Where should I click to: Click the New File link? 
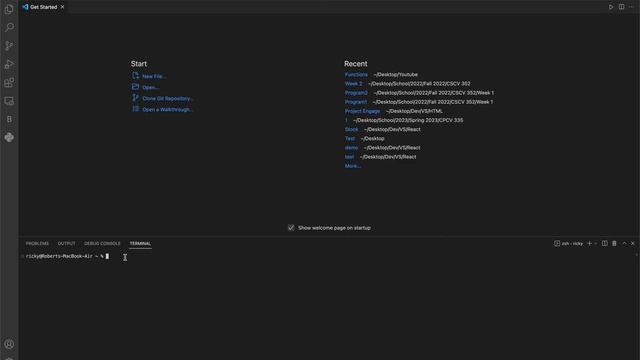[x=154, y=76]
